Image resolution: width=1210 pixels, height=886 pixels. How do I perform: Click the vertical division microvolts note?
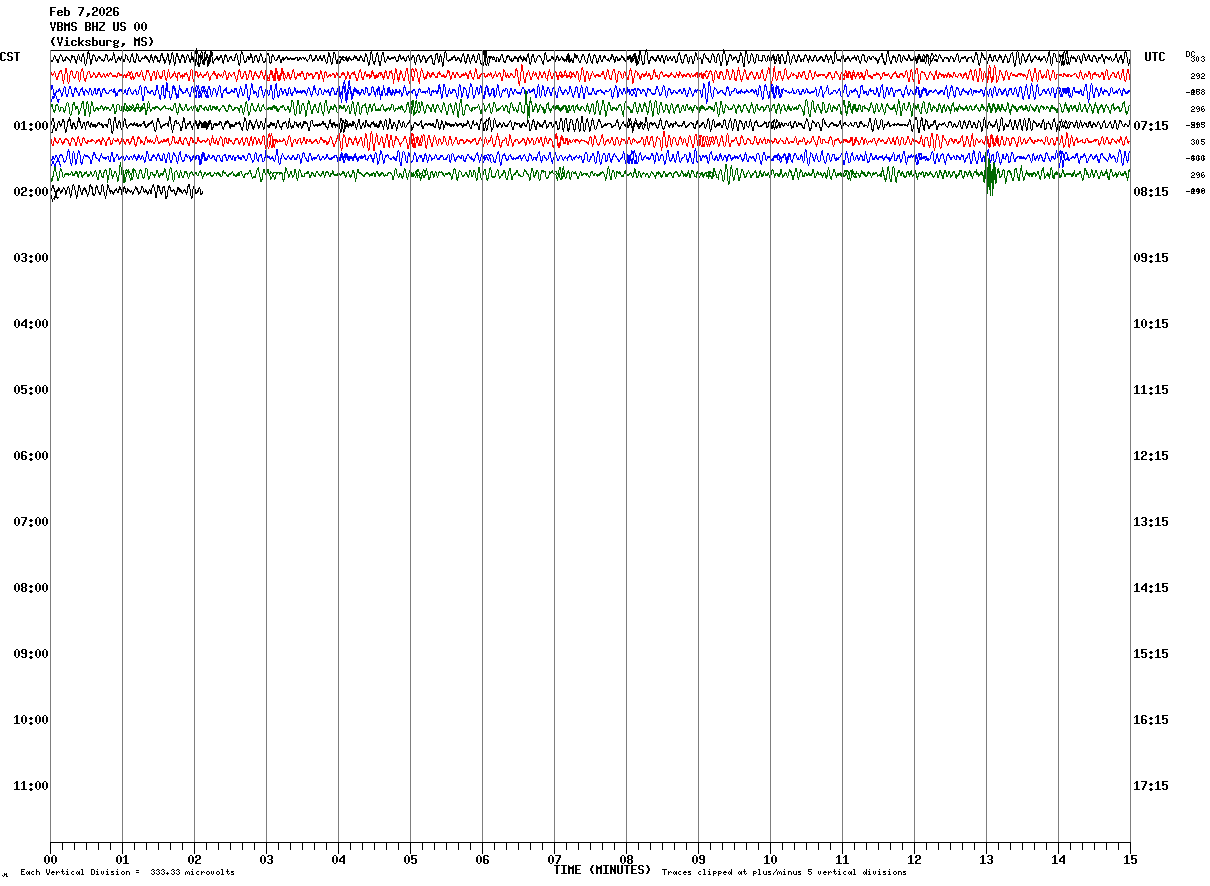[x=127, y=873]
